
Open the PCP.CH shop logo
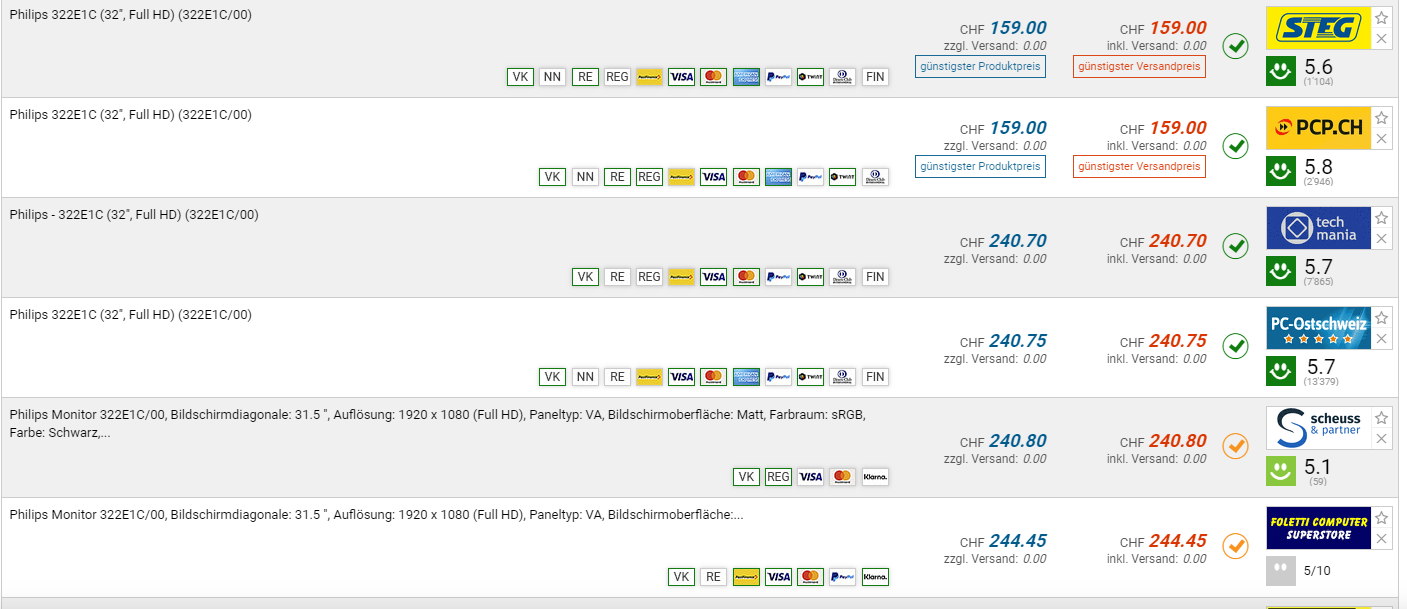(x=1317, y=128)
